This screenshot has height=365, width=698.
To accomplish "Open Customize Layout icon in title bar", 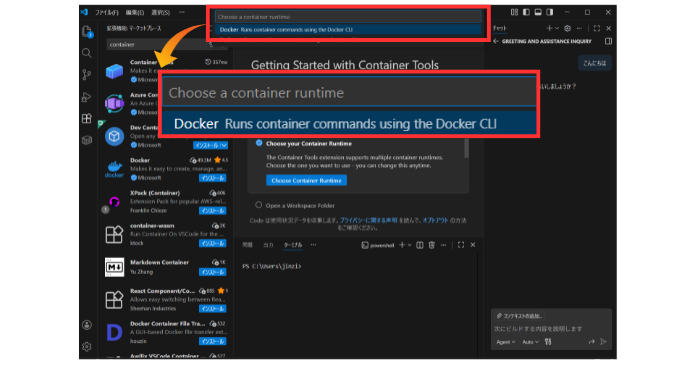I will (x=514, y=12).
